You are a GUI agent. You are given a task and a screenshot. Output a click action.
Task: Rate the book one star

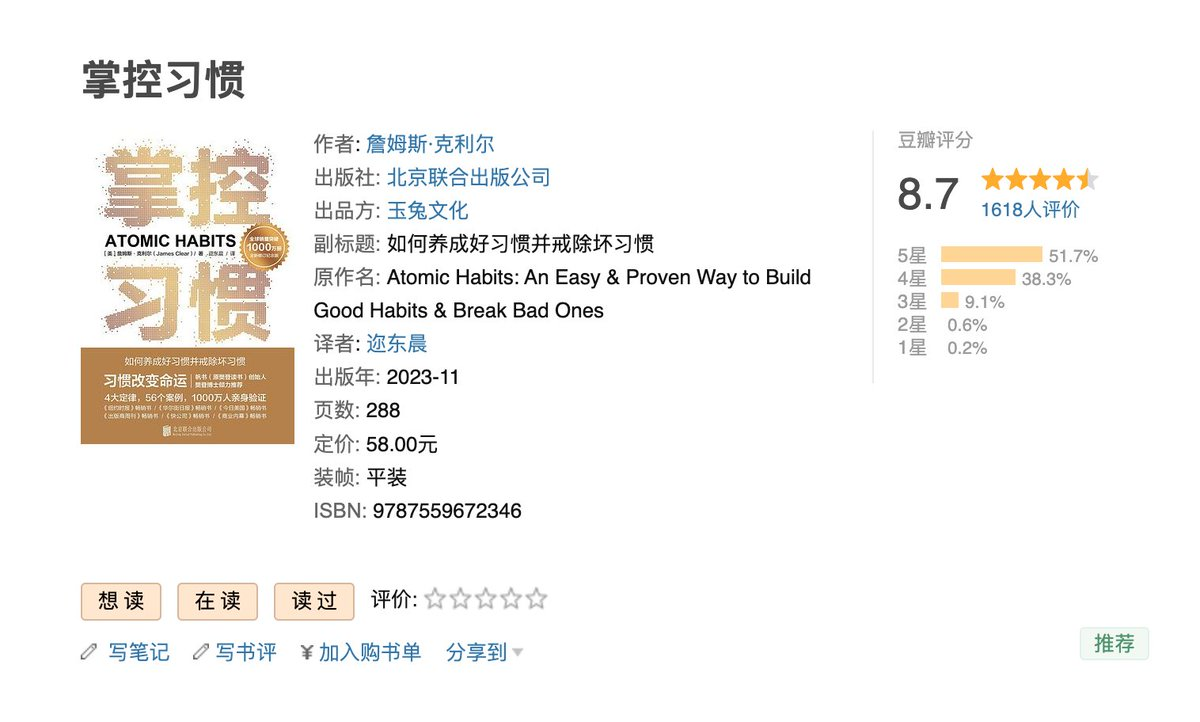tap(435, 600)
